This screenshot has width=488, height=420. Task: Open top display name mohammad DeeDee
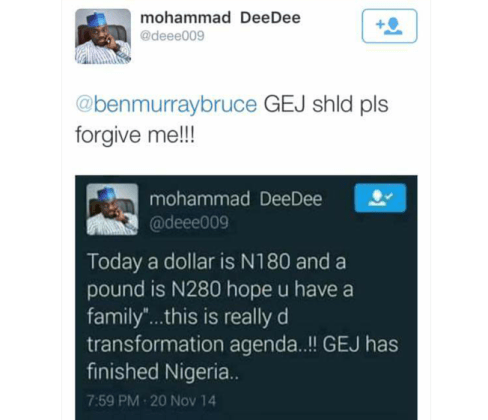(x=220, y=18)
